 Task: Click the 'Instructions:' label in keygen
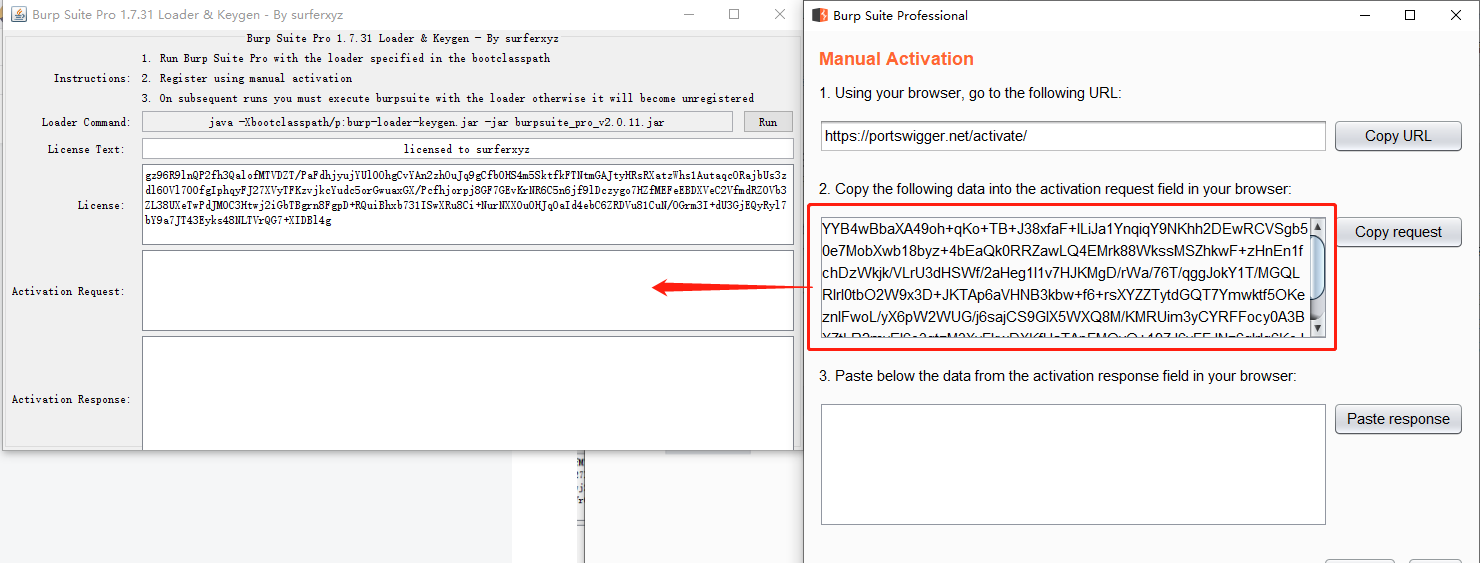(91, 78)
